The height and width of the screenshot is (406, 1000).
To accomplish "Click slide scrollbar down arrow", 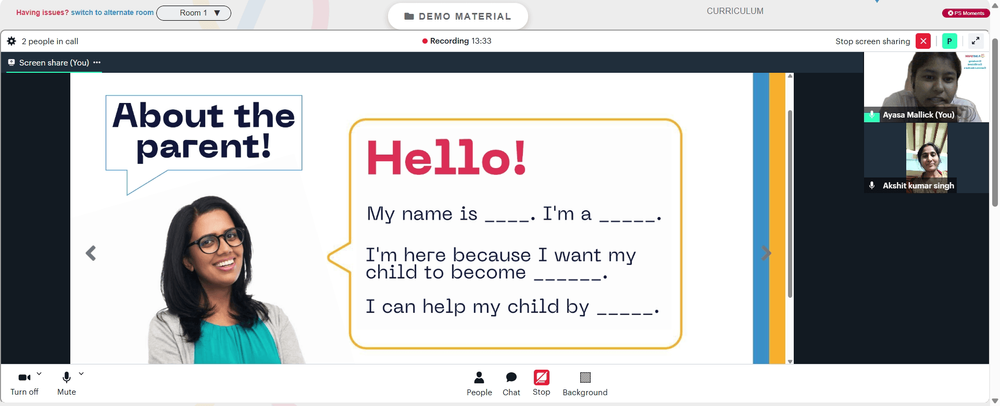I will tap(790, 361).
